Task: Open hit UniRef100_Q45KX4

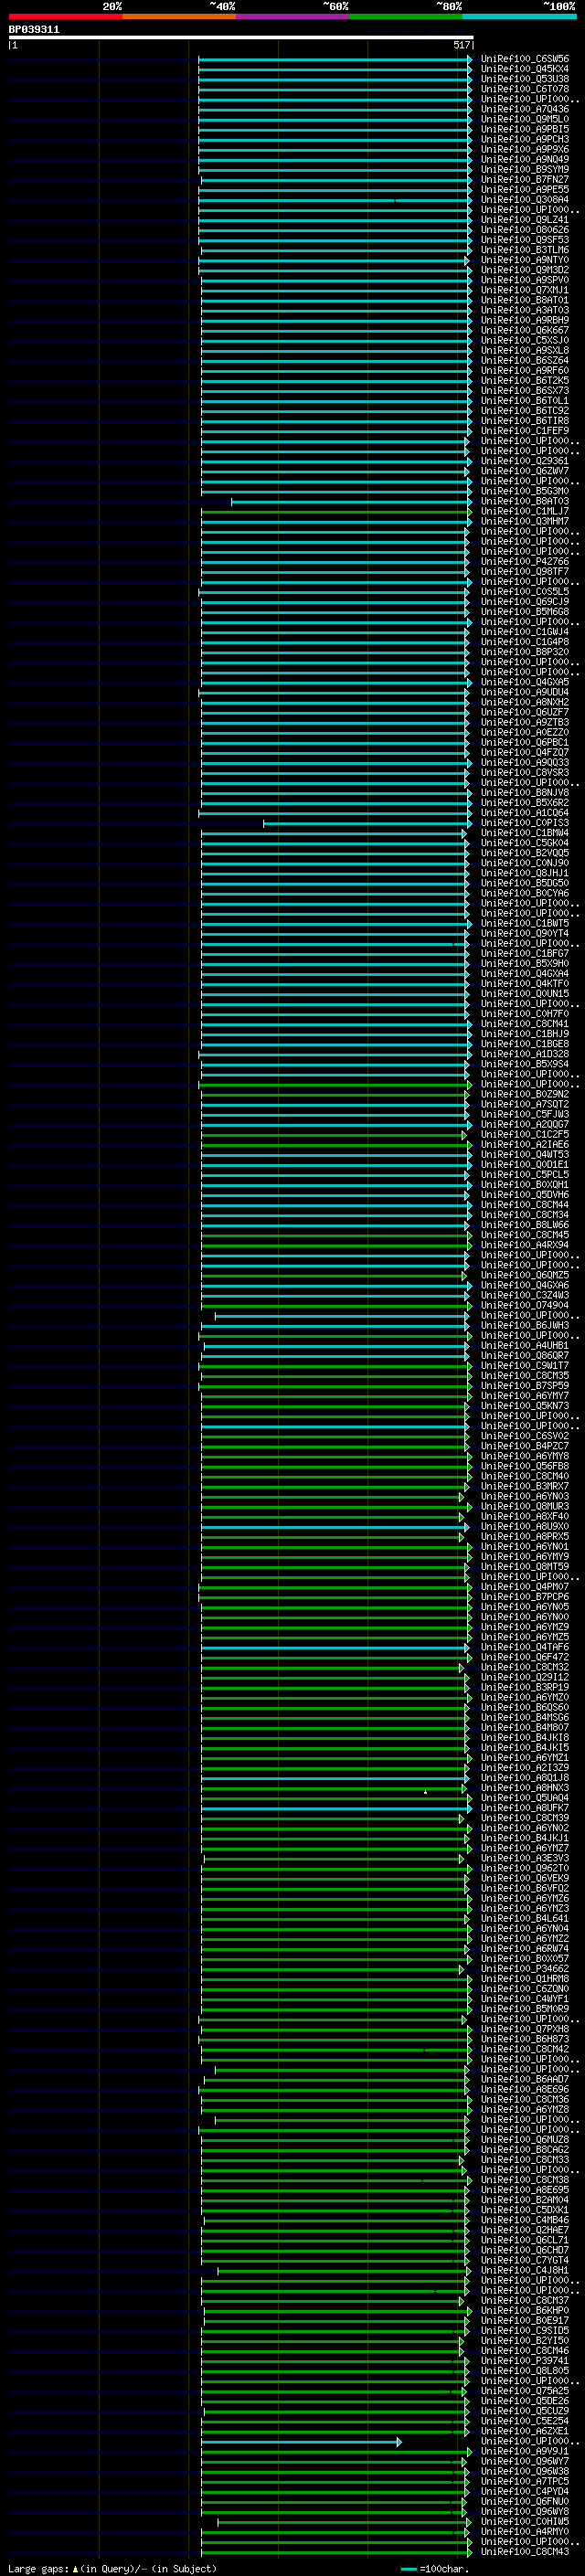Action: coord(525,69)
